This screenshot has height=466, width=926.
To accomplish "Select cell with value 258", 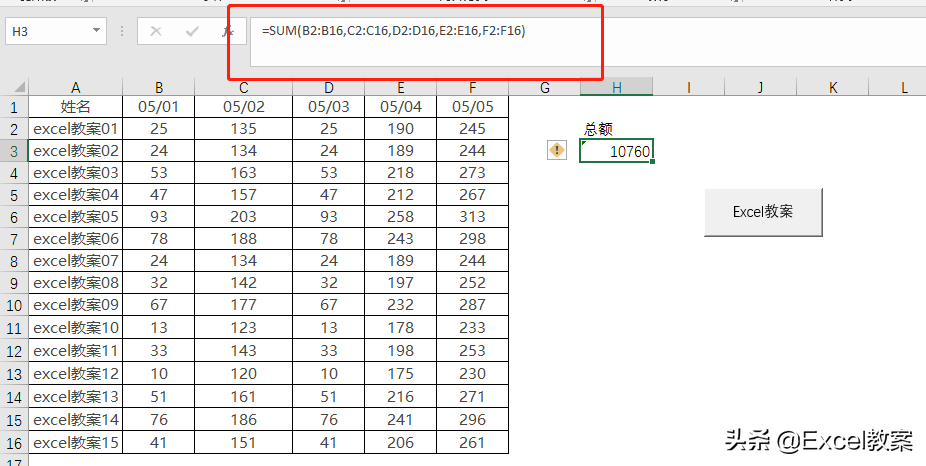I will click(400, 217).
